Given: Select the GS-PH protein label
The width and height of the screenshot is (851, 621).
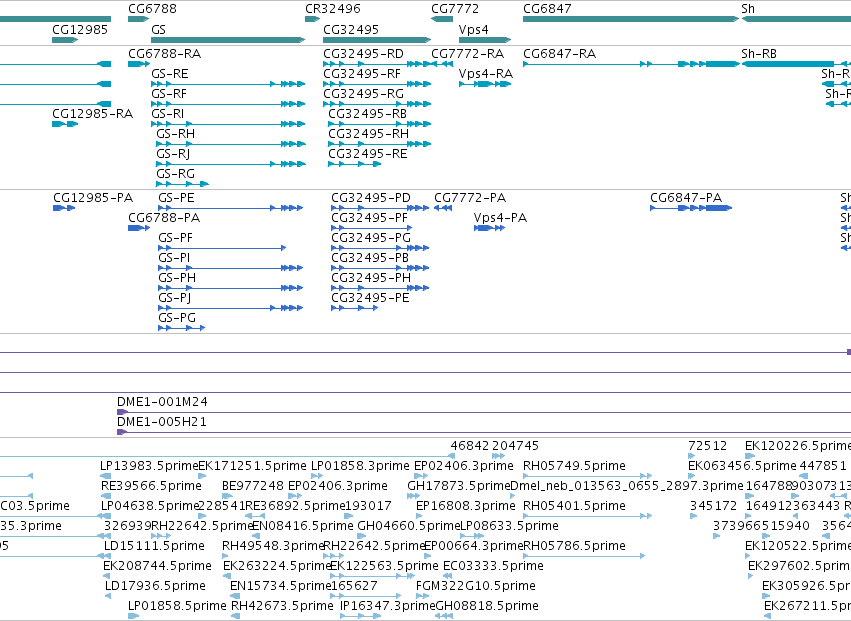Looking at the screenshot, I should (x=177, y=278).
